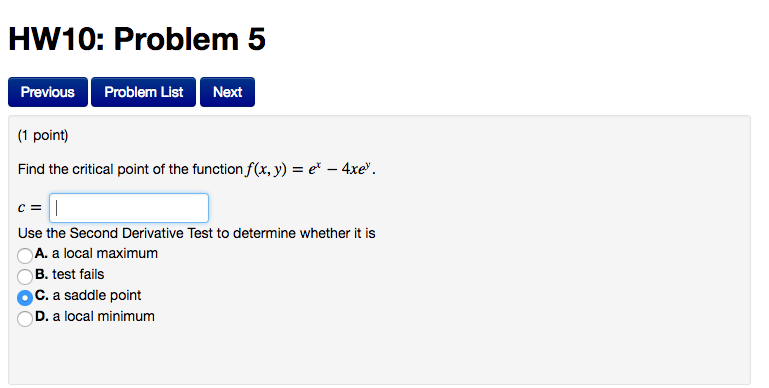Select radio option A local maximum
The height and width of the screenshot is (388, 769).
(25, 256)
